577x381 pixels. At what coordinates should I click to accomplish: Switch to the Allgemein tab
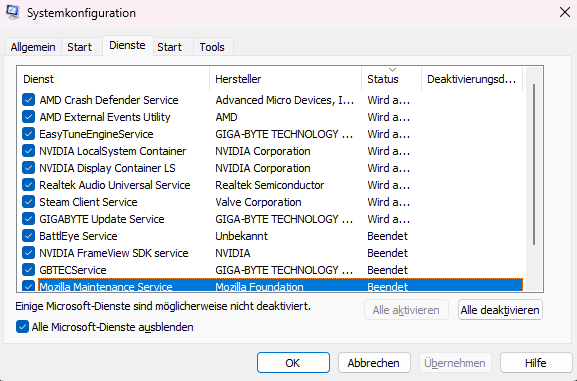click(x=33, y=47)
